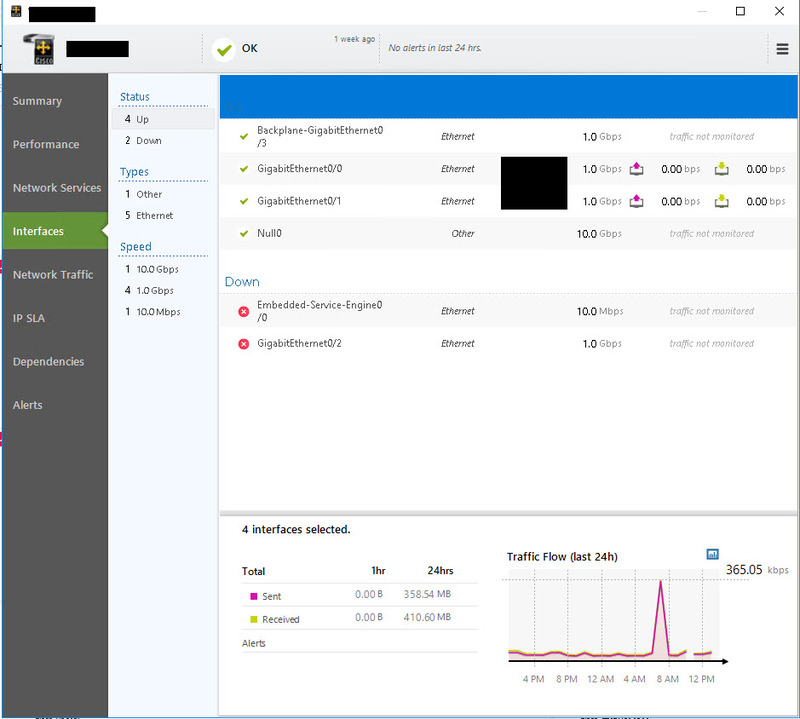800x719 pixels.
Task: Collapse the Types filter section
Action: tap(133, 171)
